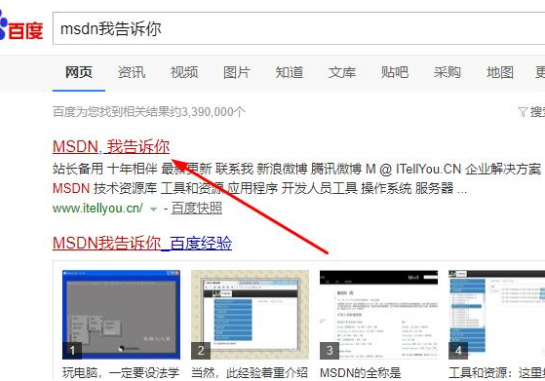Select the 采购 tab
The width and height of the screenshot is (545, 381).
(x=447, y=72)
